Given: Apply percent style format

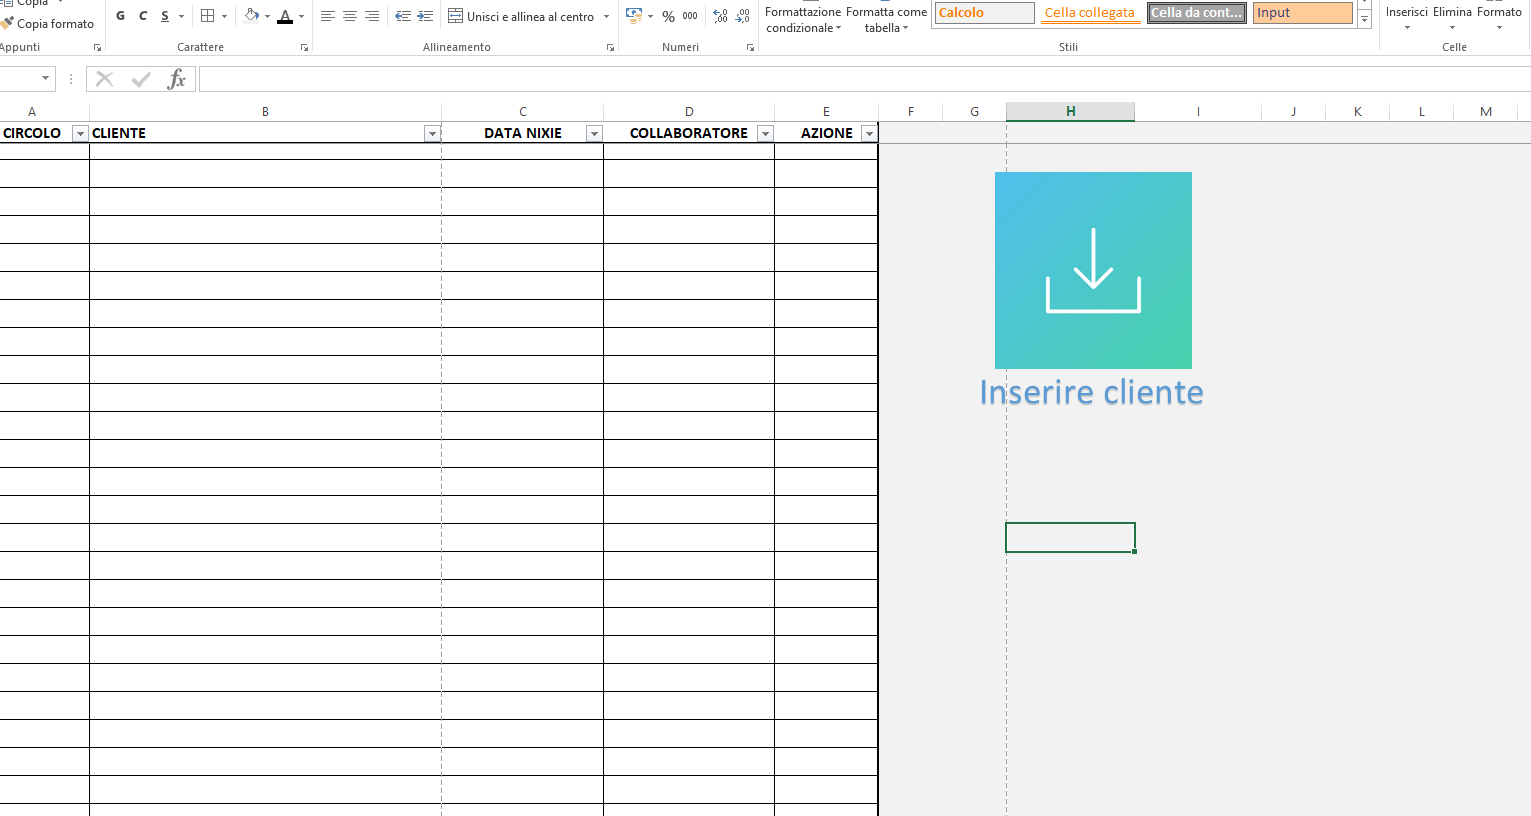Looking at the screenshot, I should click(x=668, y=16).
